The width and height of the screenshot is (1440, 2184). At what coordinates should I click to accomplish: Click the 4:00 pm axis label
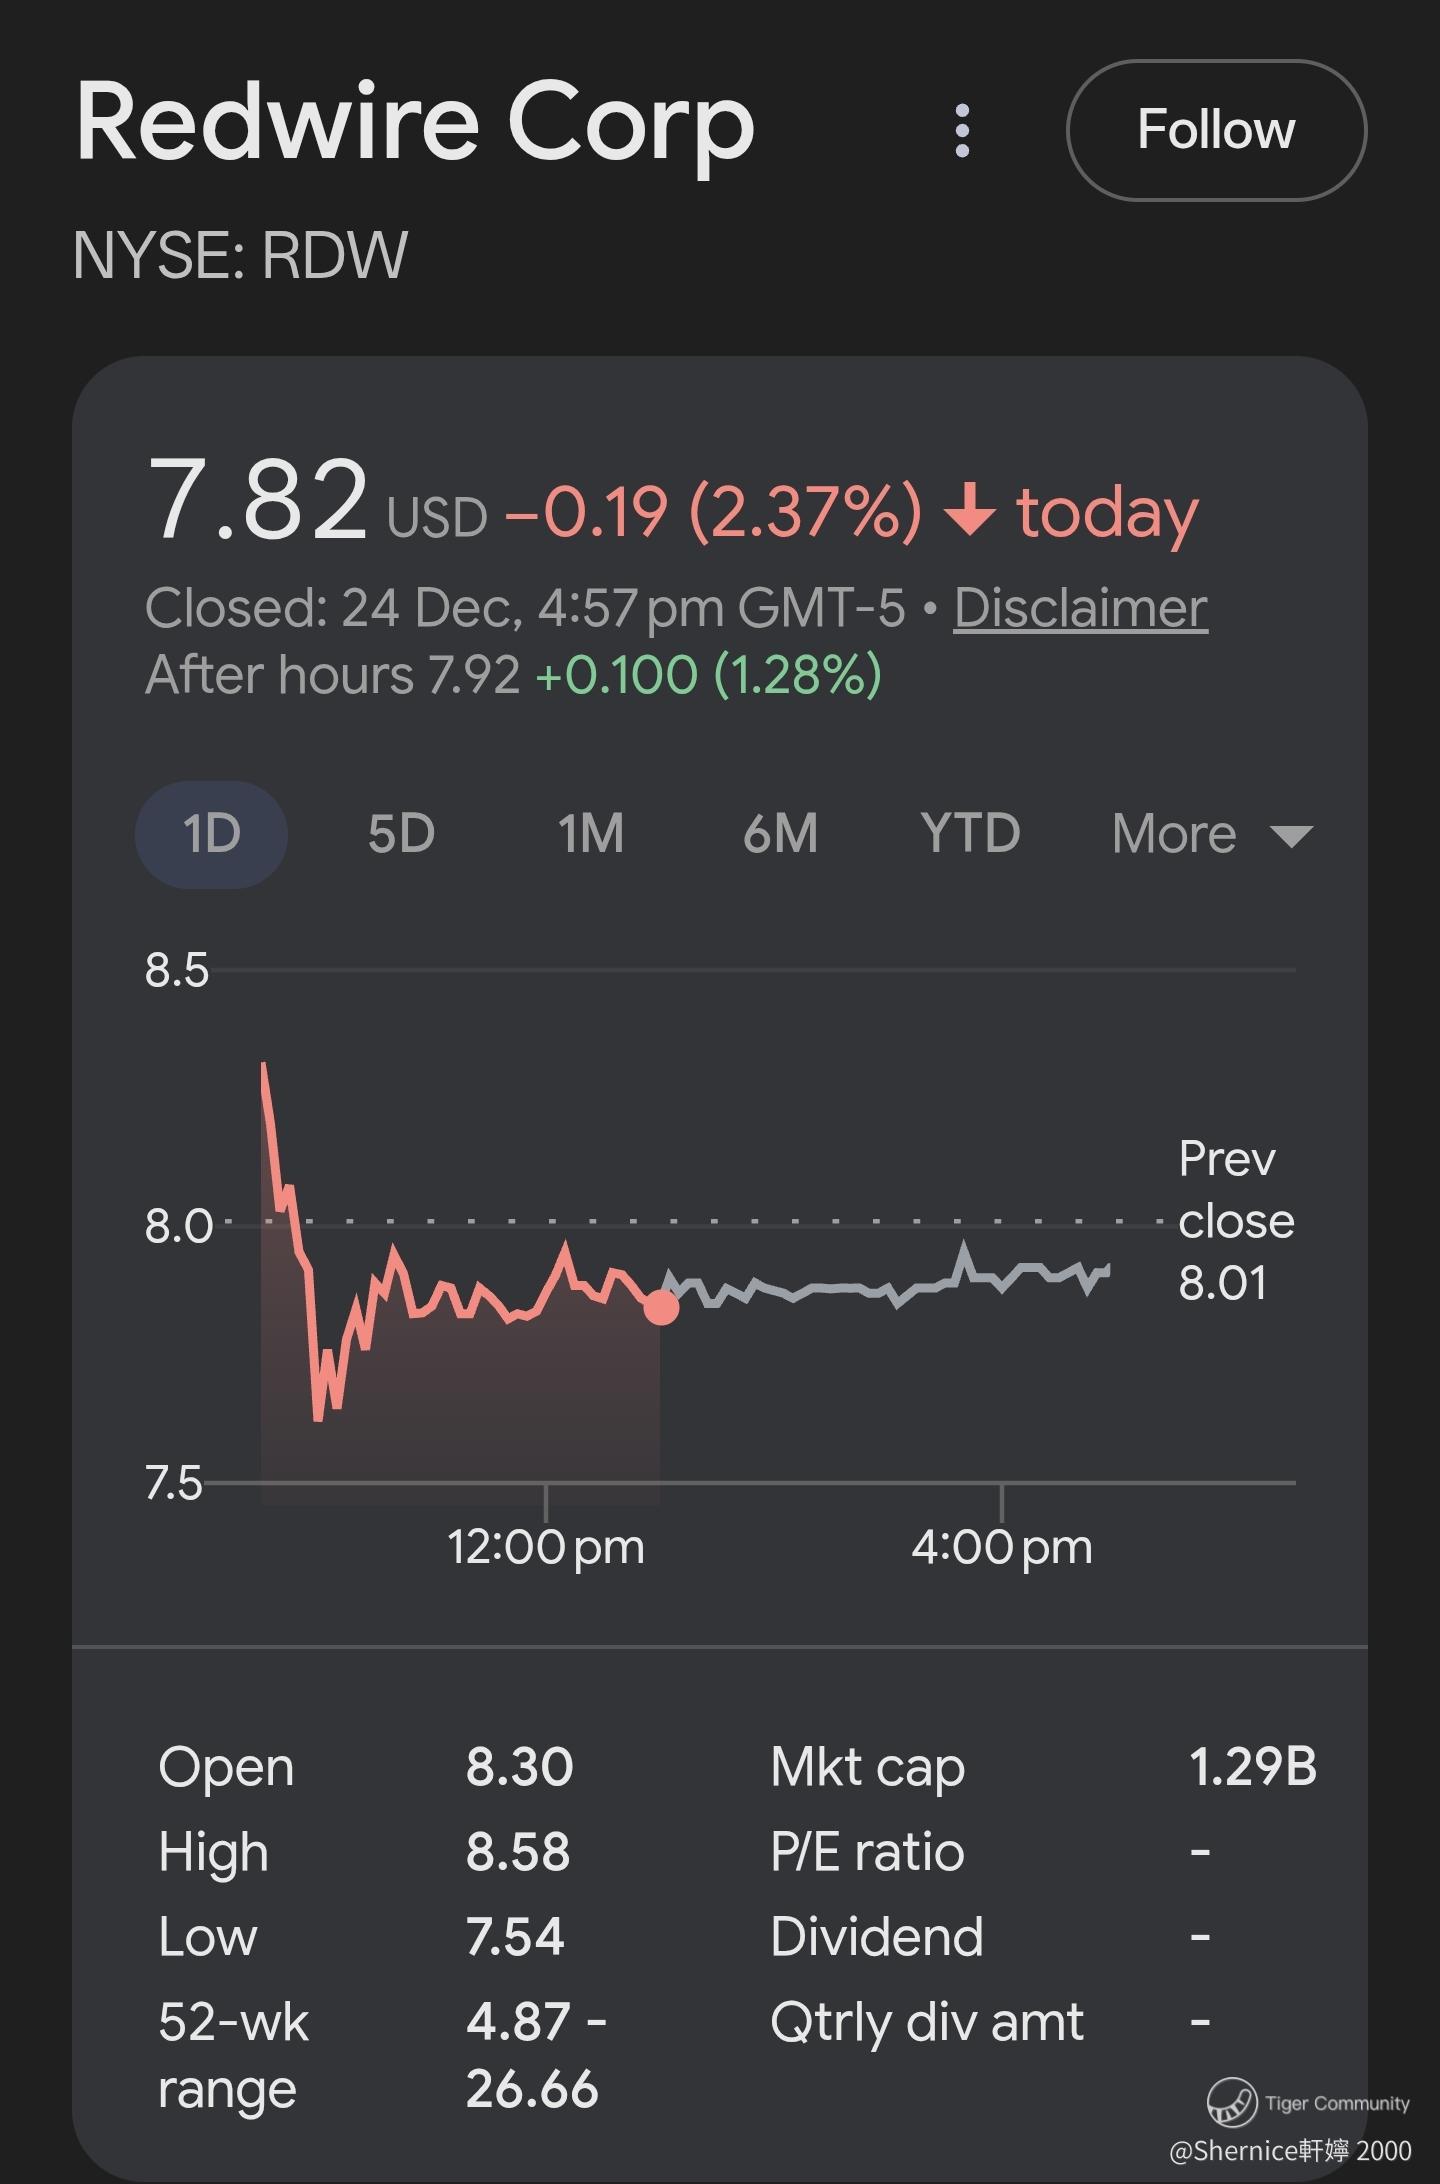tap(1001, 1547)
